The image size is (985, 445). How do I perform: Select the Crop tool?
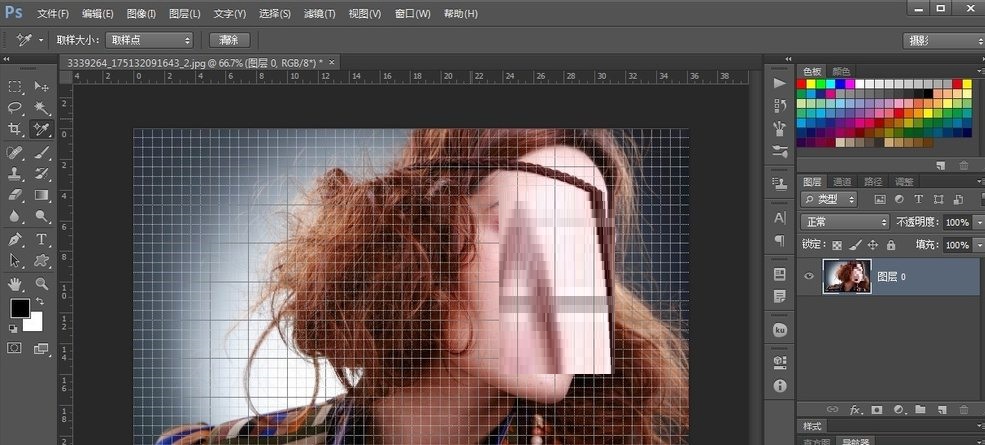14,129
